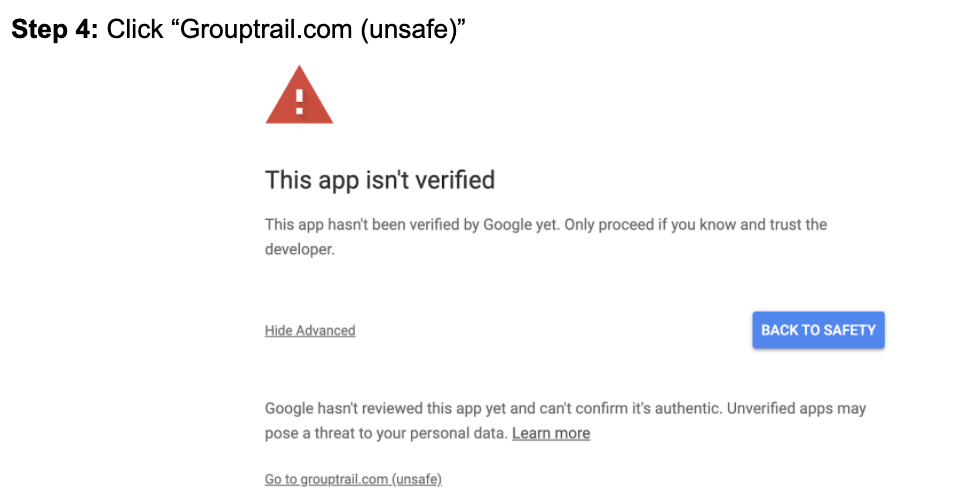Collapse details with Hide Advanced

point(310,331)
